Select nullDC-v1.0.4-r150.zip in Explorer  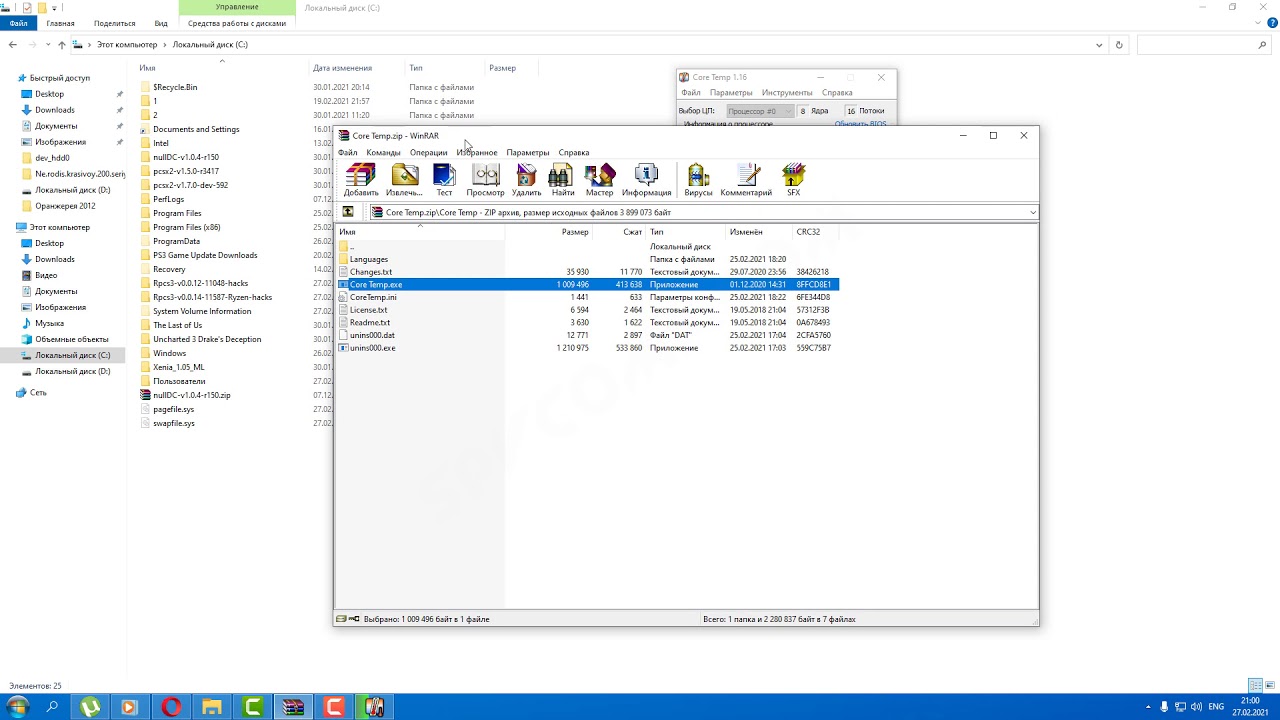point(191,395)
